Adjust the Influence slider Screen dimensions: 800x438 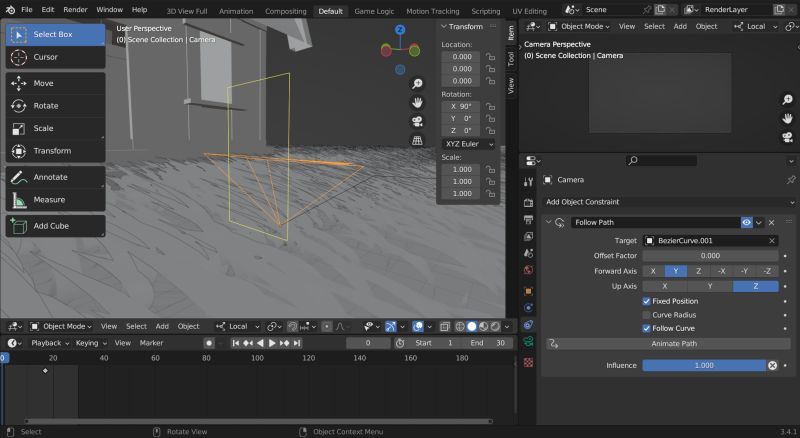[x=704, y=366]
